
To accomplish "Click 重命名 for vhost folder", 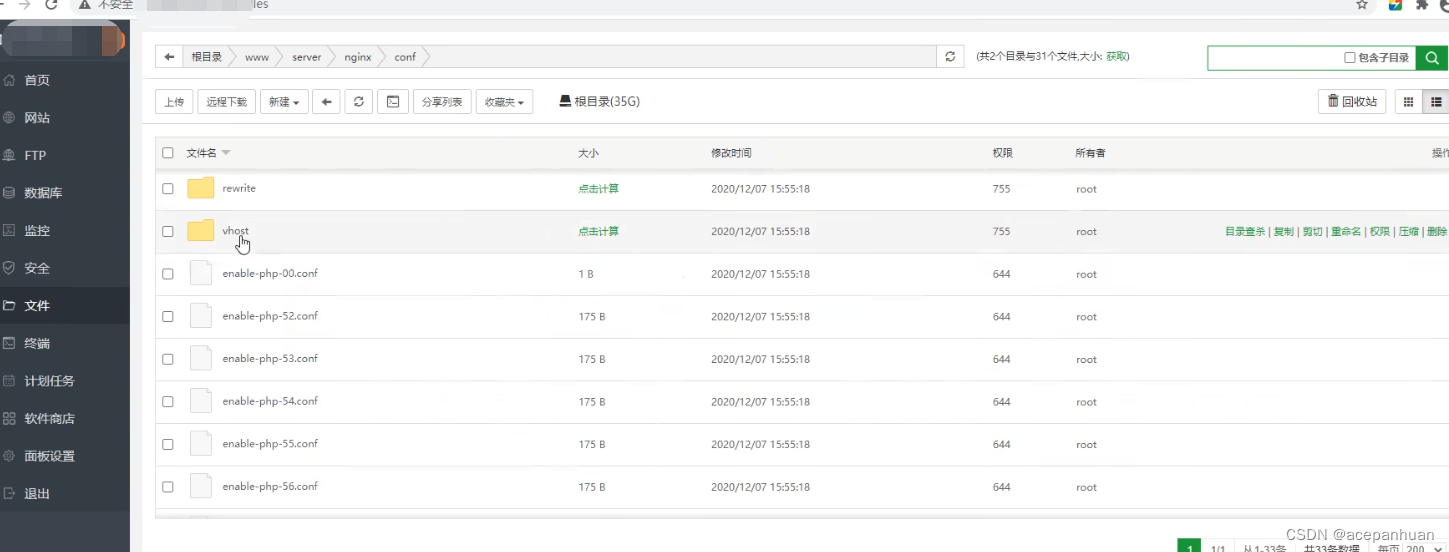I will [x=1345, y=231].
